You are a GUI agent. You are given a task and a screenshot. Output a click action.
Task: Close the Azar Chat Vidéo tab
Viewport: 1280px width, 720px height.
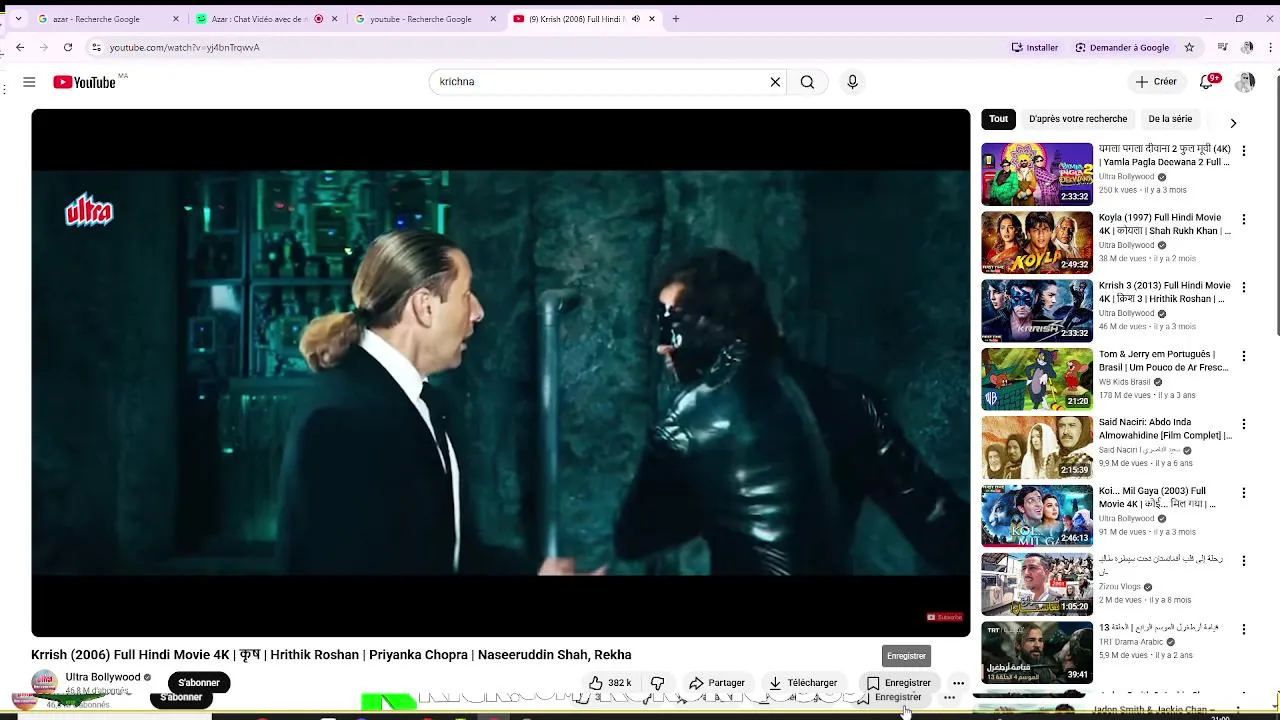click(335, 19)
